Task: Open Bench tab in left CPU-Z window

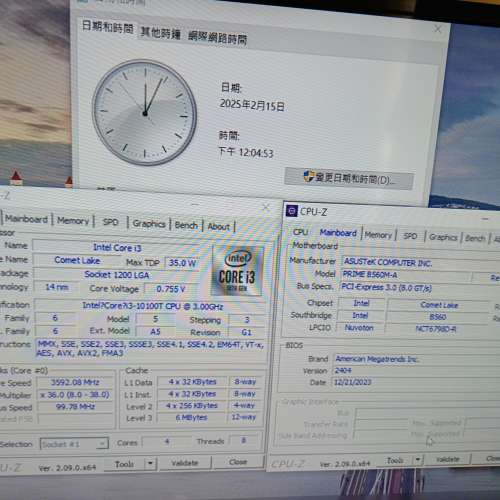Action: point(186,225)
